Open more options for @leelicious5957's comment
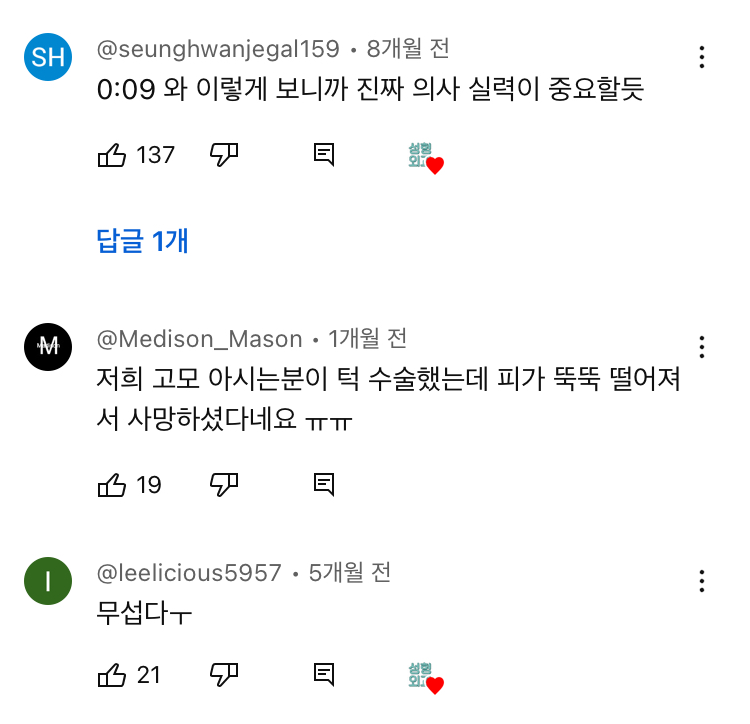This screenshot has width=750, height=724. [703, 581]
